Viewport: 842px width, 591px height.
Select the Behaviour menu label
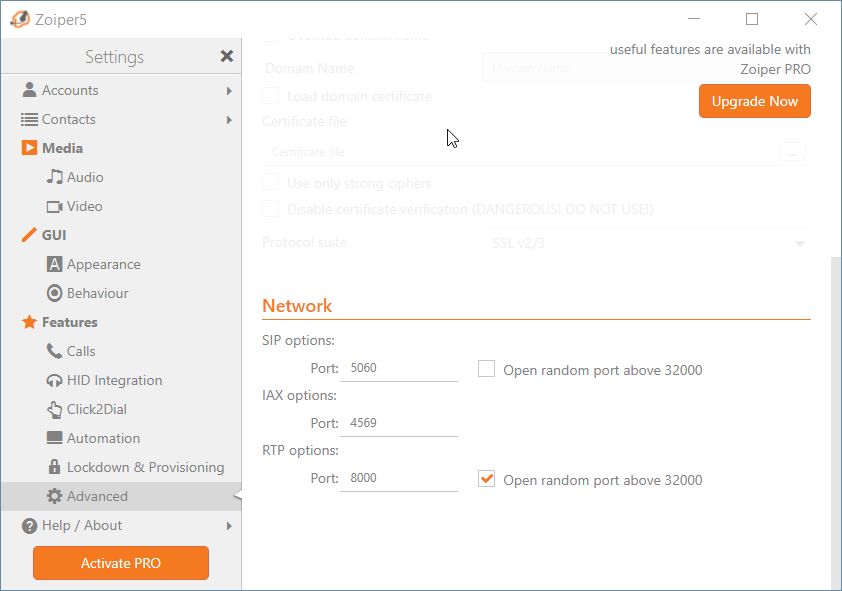[97, 293]
